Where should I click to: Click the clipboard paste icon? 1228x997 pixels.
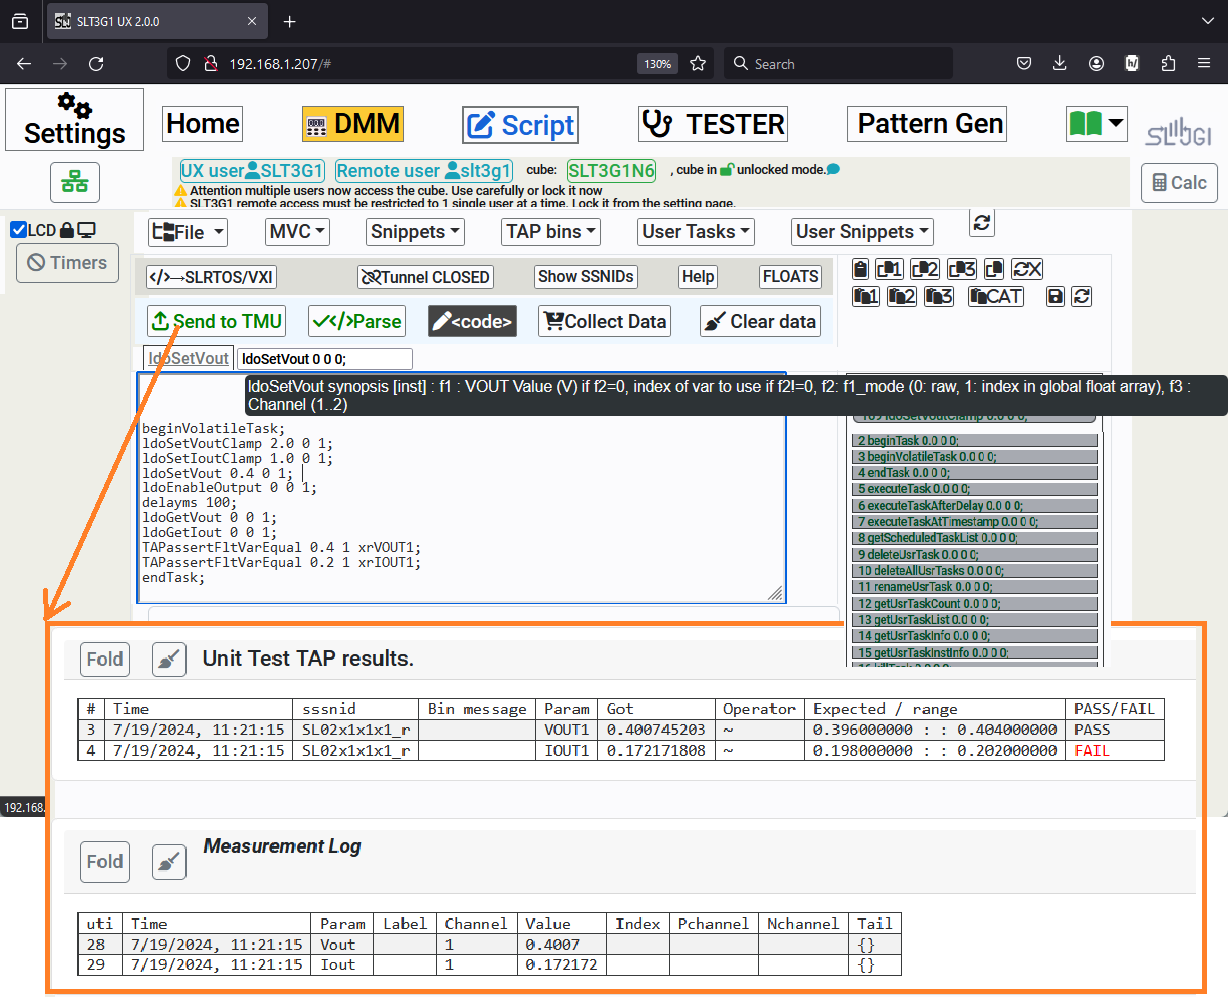[860, 269]
